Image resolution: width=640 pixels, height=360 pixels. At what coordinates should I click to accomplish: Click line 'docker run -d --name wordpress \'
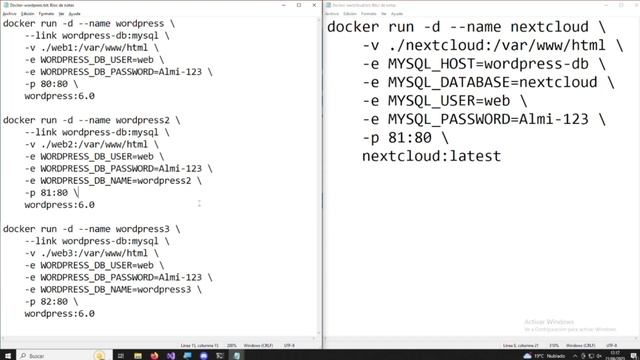tap(89, 23)
